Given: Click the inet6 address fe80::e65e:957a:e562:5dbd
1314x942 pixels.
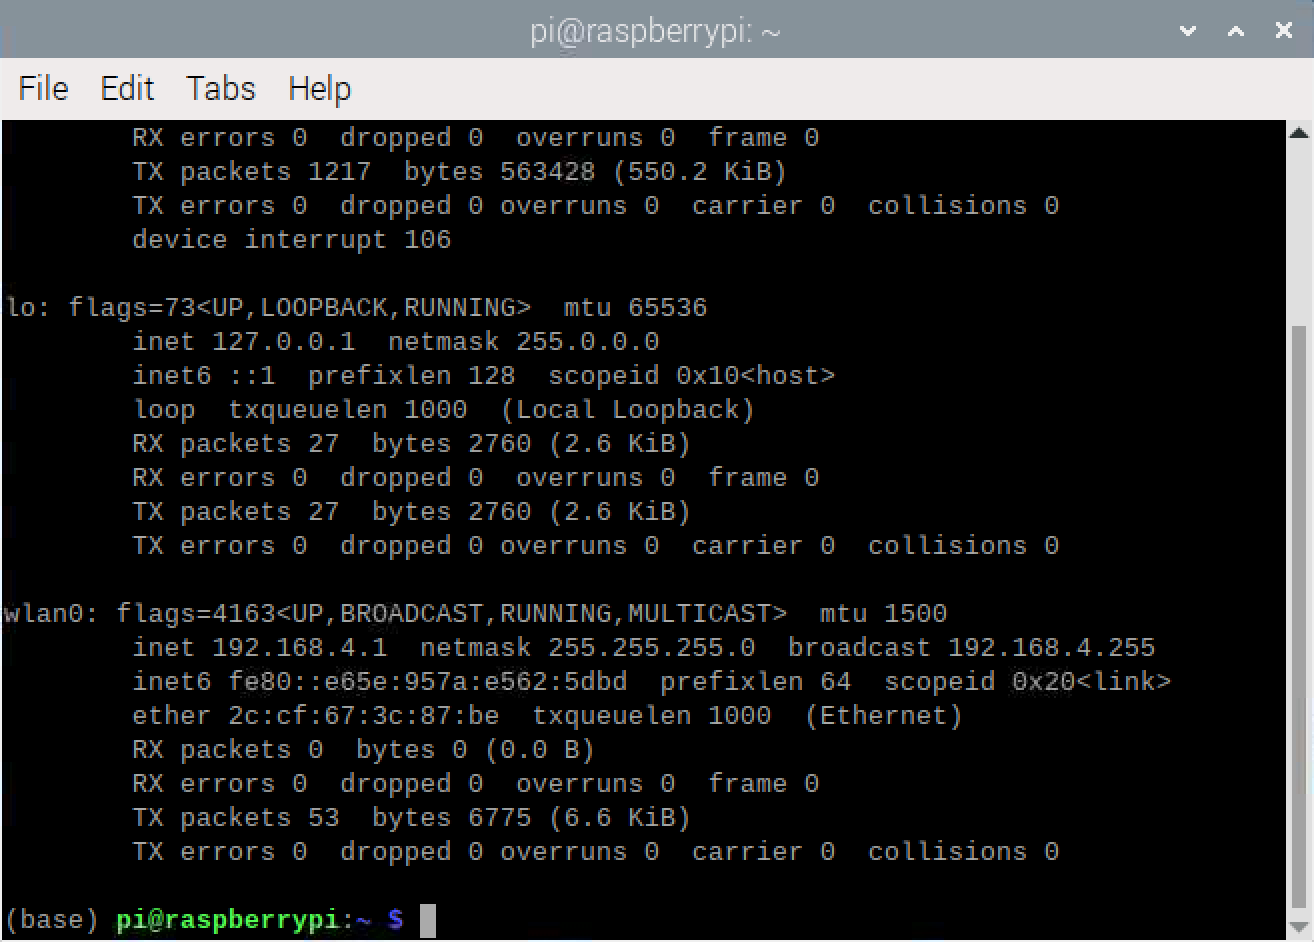Looking at the screenshot, I should (427, 682).
